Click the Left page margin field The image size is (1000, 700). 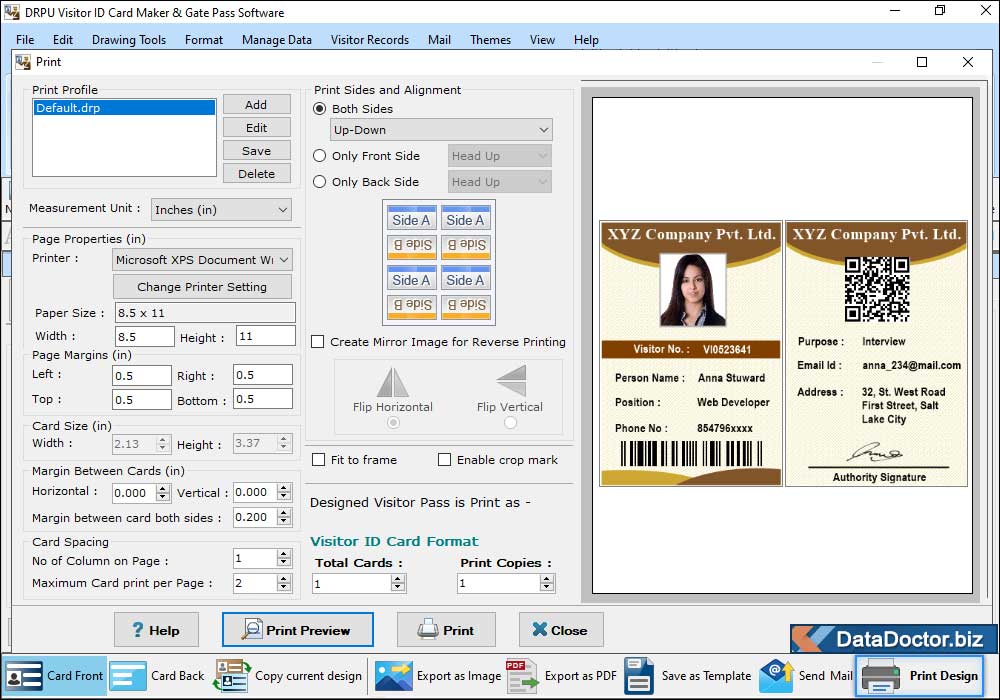(142, 376)
